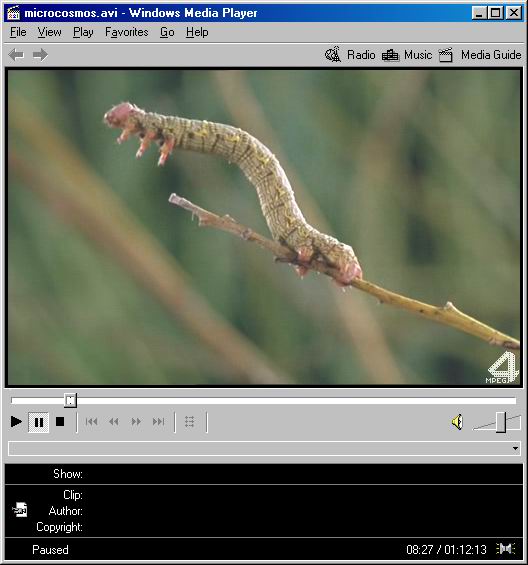Fast forward the video

pos(136,421)
